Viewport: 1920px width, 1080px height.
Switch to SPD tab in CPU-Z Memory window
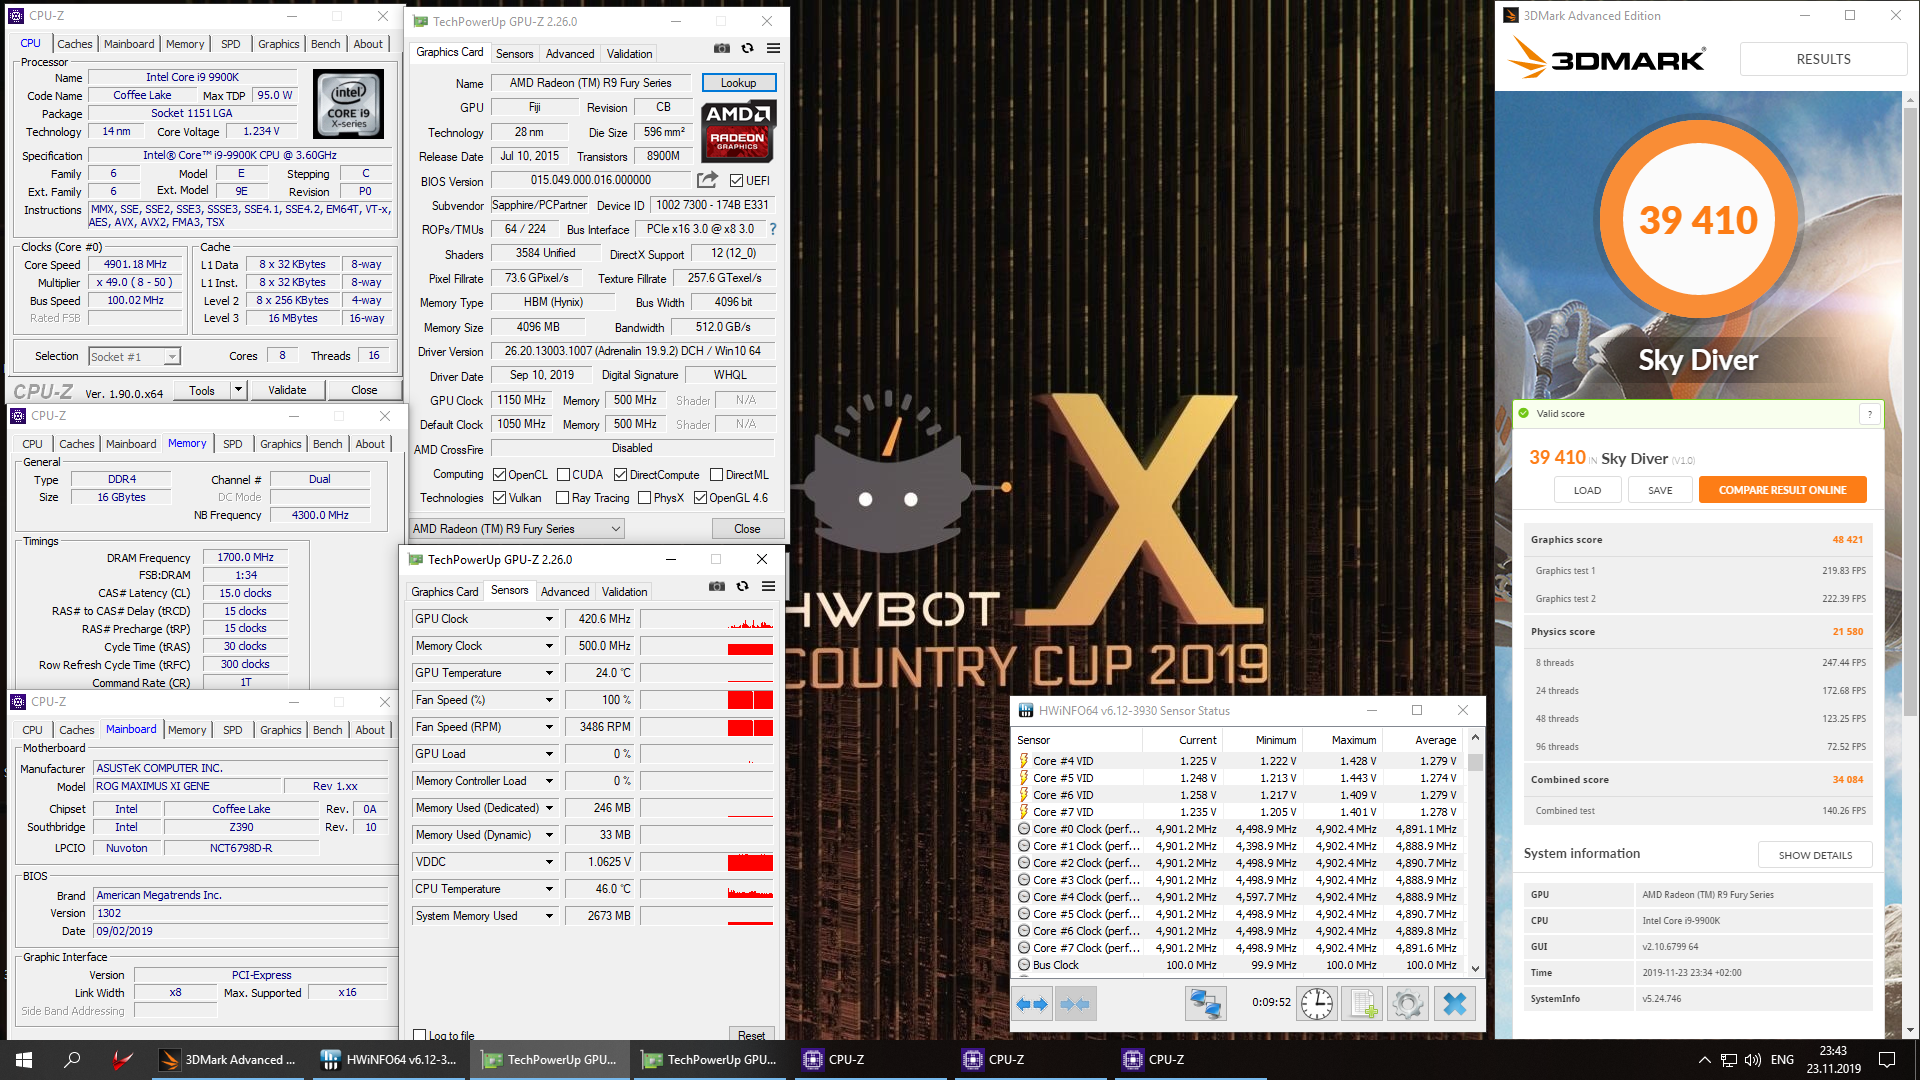coord(233,444)
